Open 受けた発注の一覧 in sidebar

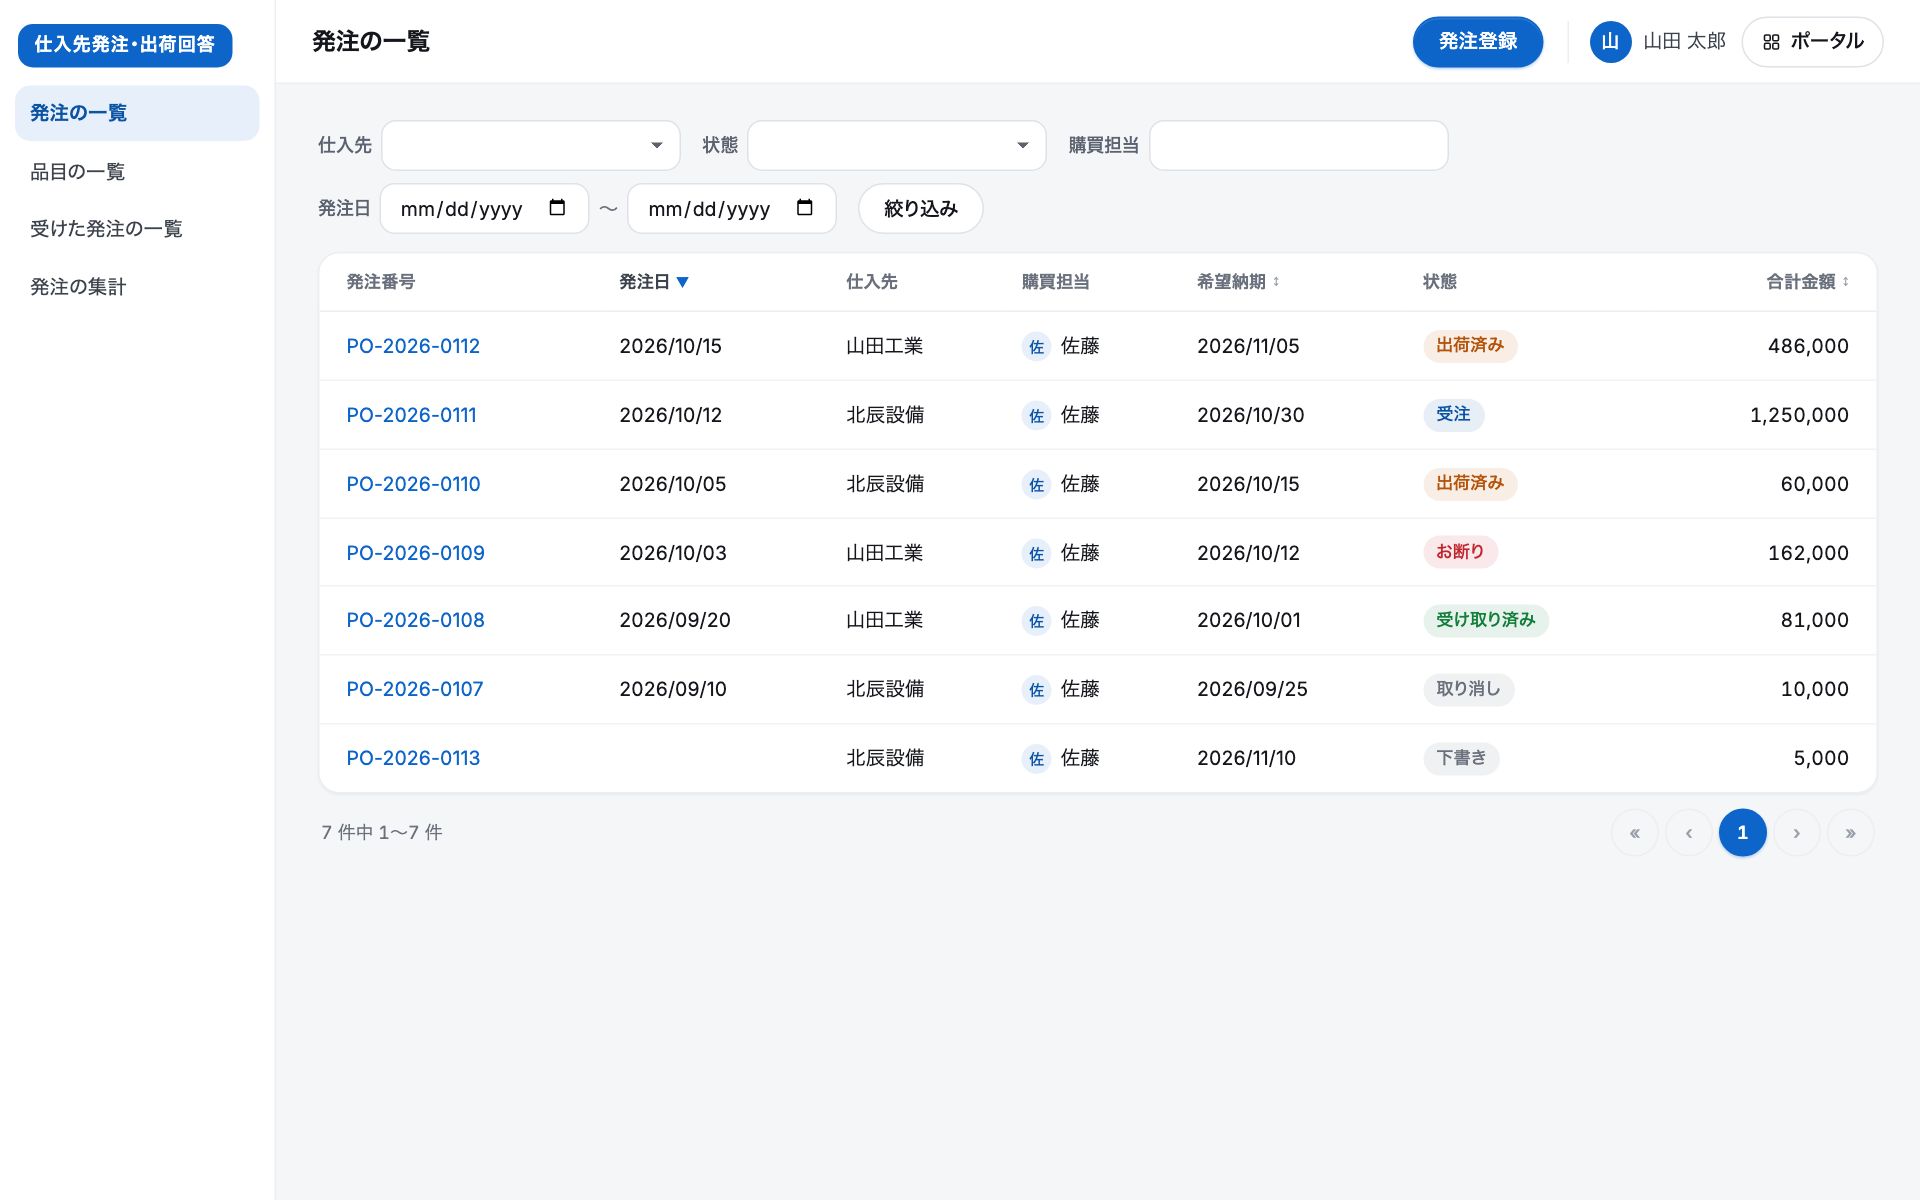click(137, 229)
